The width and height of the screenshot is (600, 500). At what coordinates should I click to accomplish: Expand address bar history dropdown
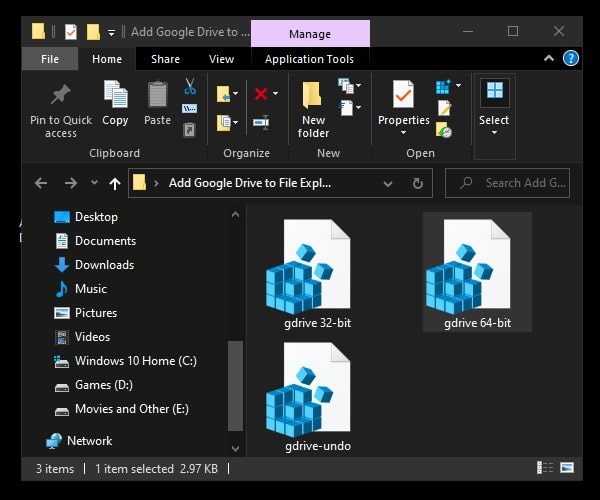(x=388, y=184)
